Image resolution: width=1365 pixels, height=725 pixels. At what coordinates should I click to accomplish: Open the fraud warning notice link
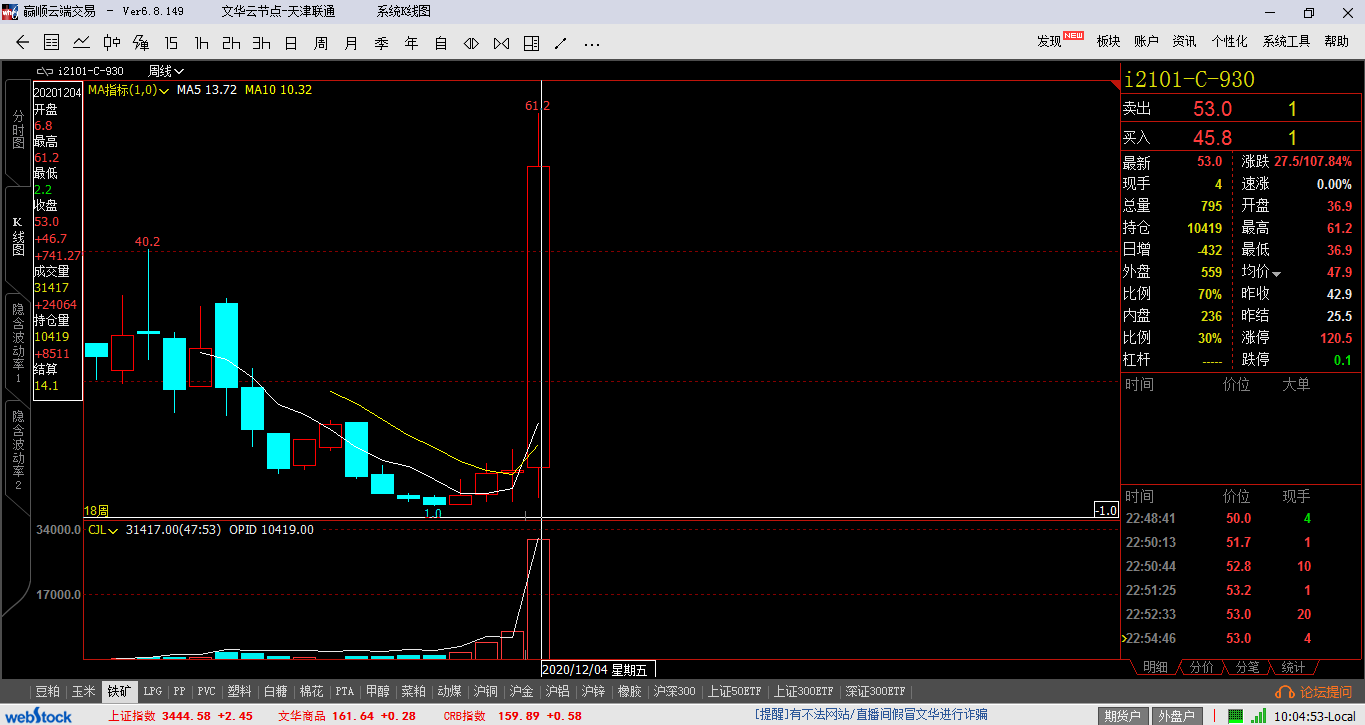[871, 714]
